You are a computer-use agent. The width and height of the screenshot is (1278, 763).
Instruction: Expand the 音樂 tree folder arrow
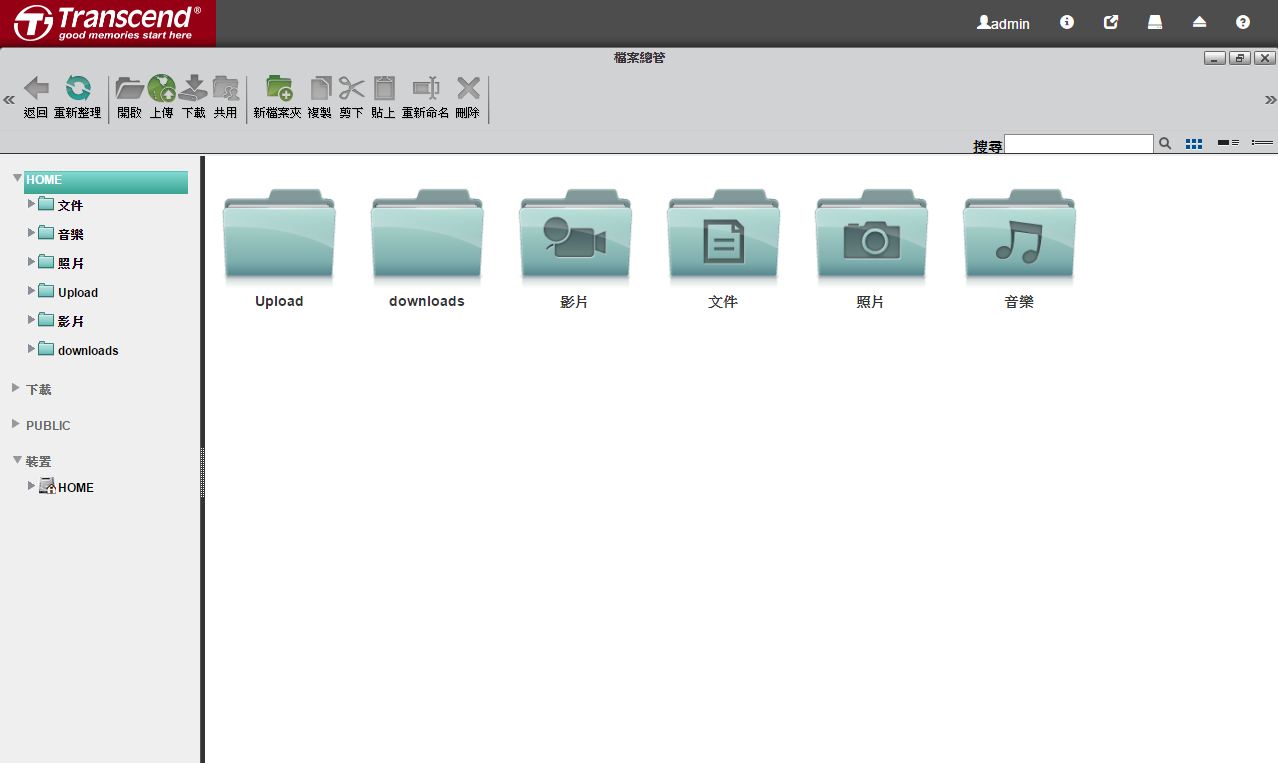[x=32, y=233]
